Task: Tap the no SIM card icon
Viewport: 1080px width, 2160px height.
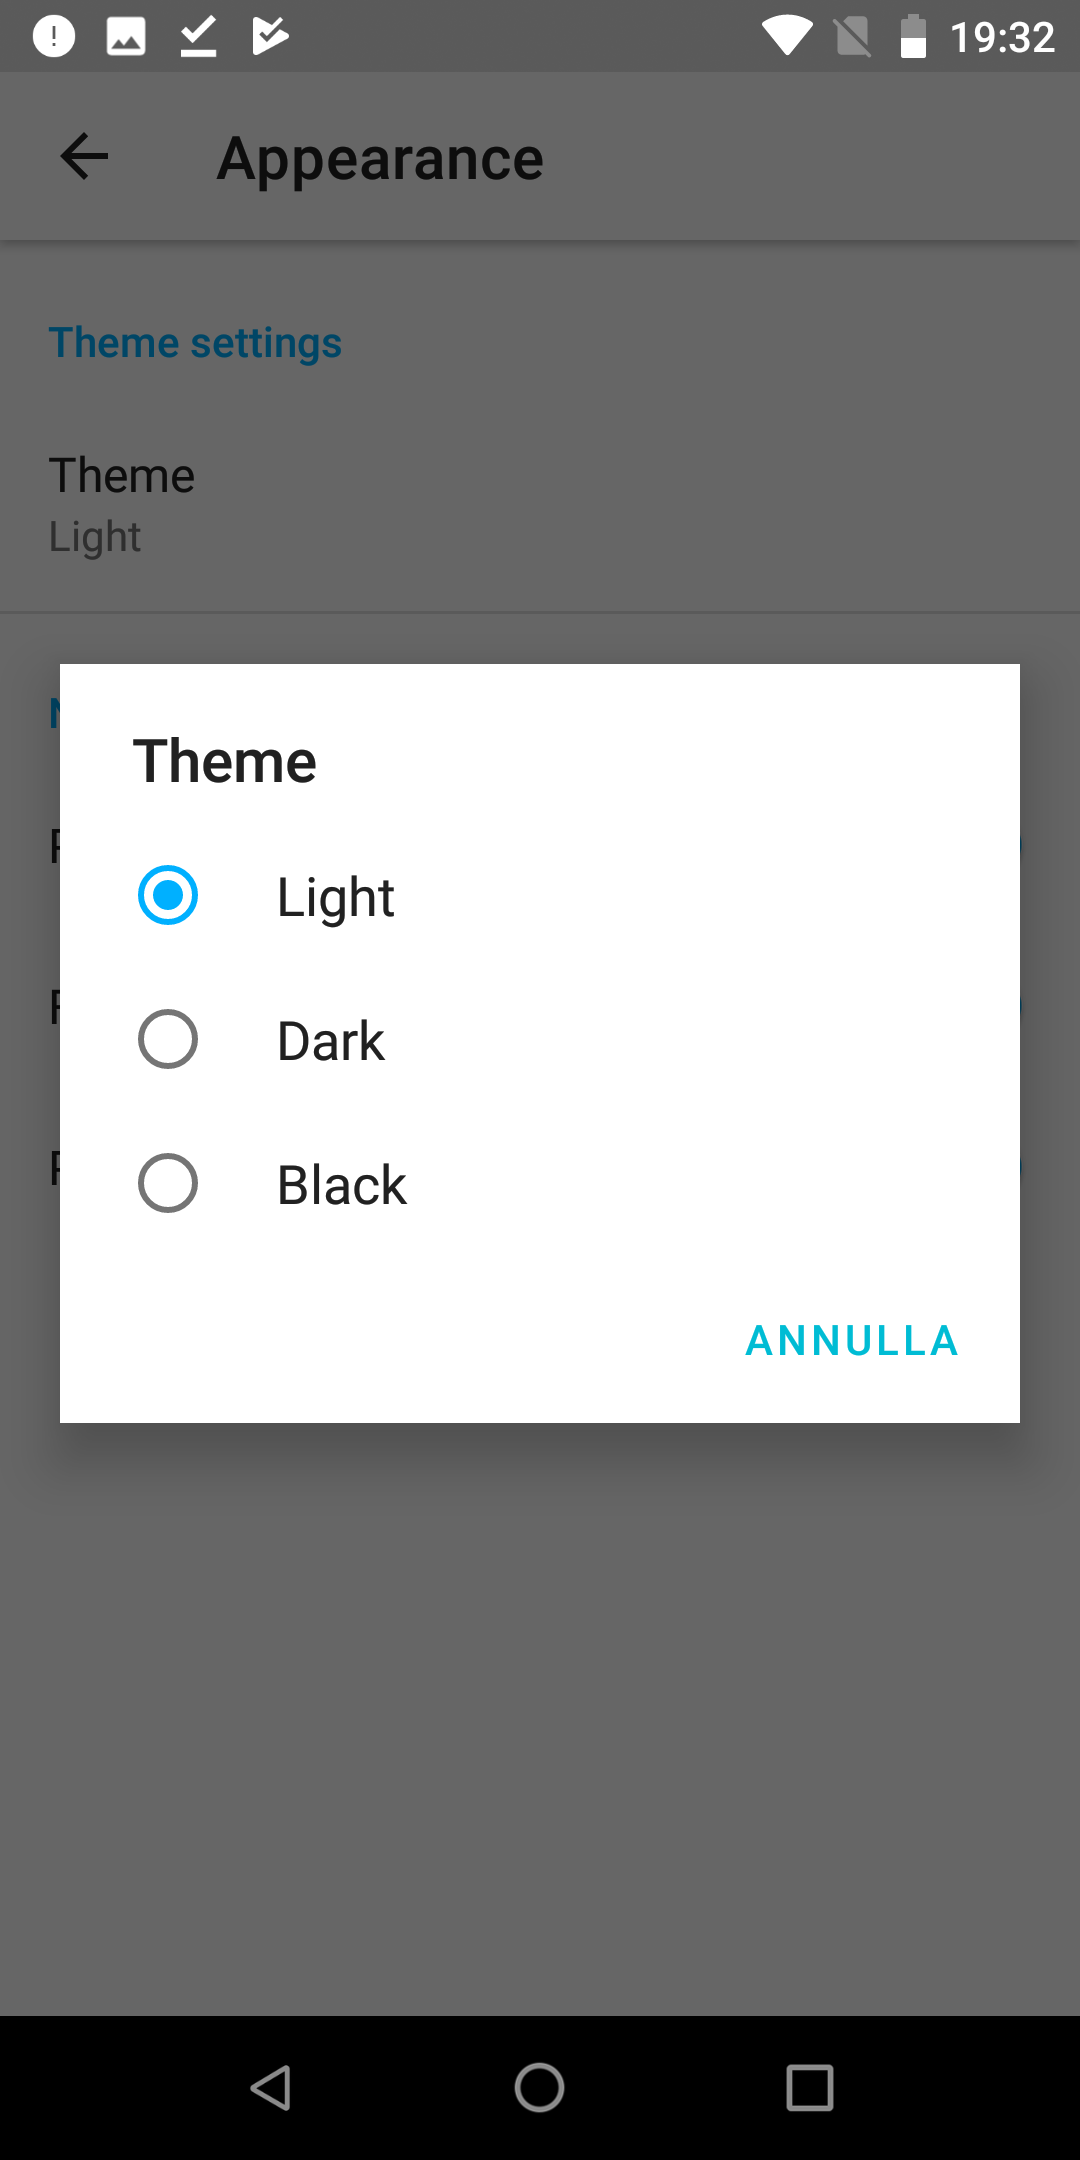Action: pyautogui.click(x=852, y=37)
